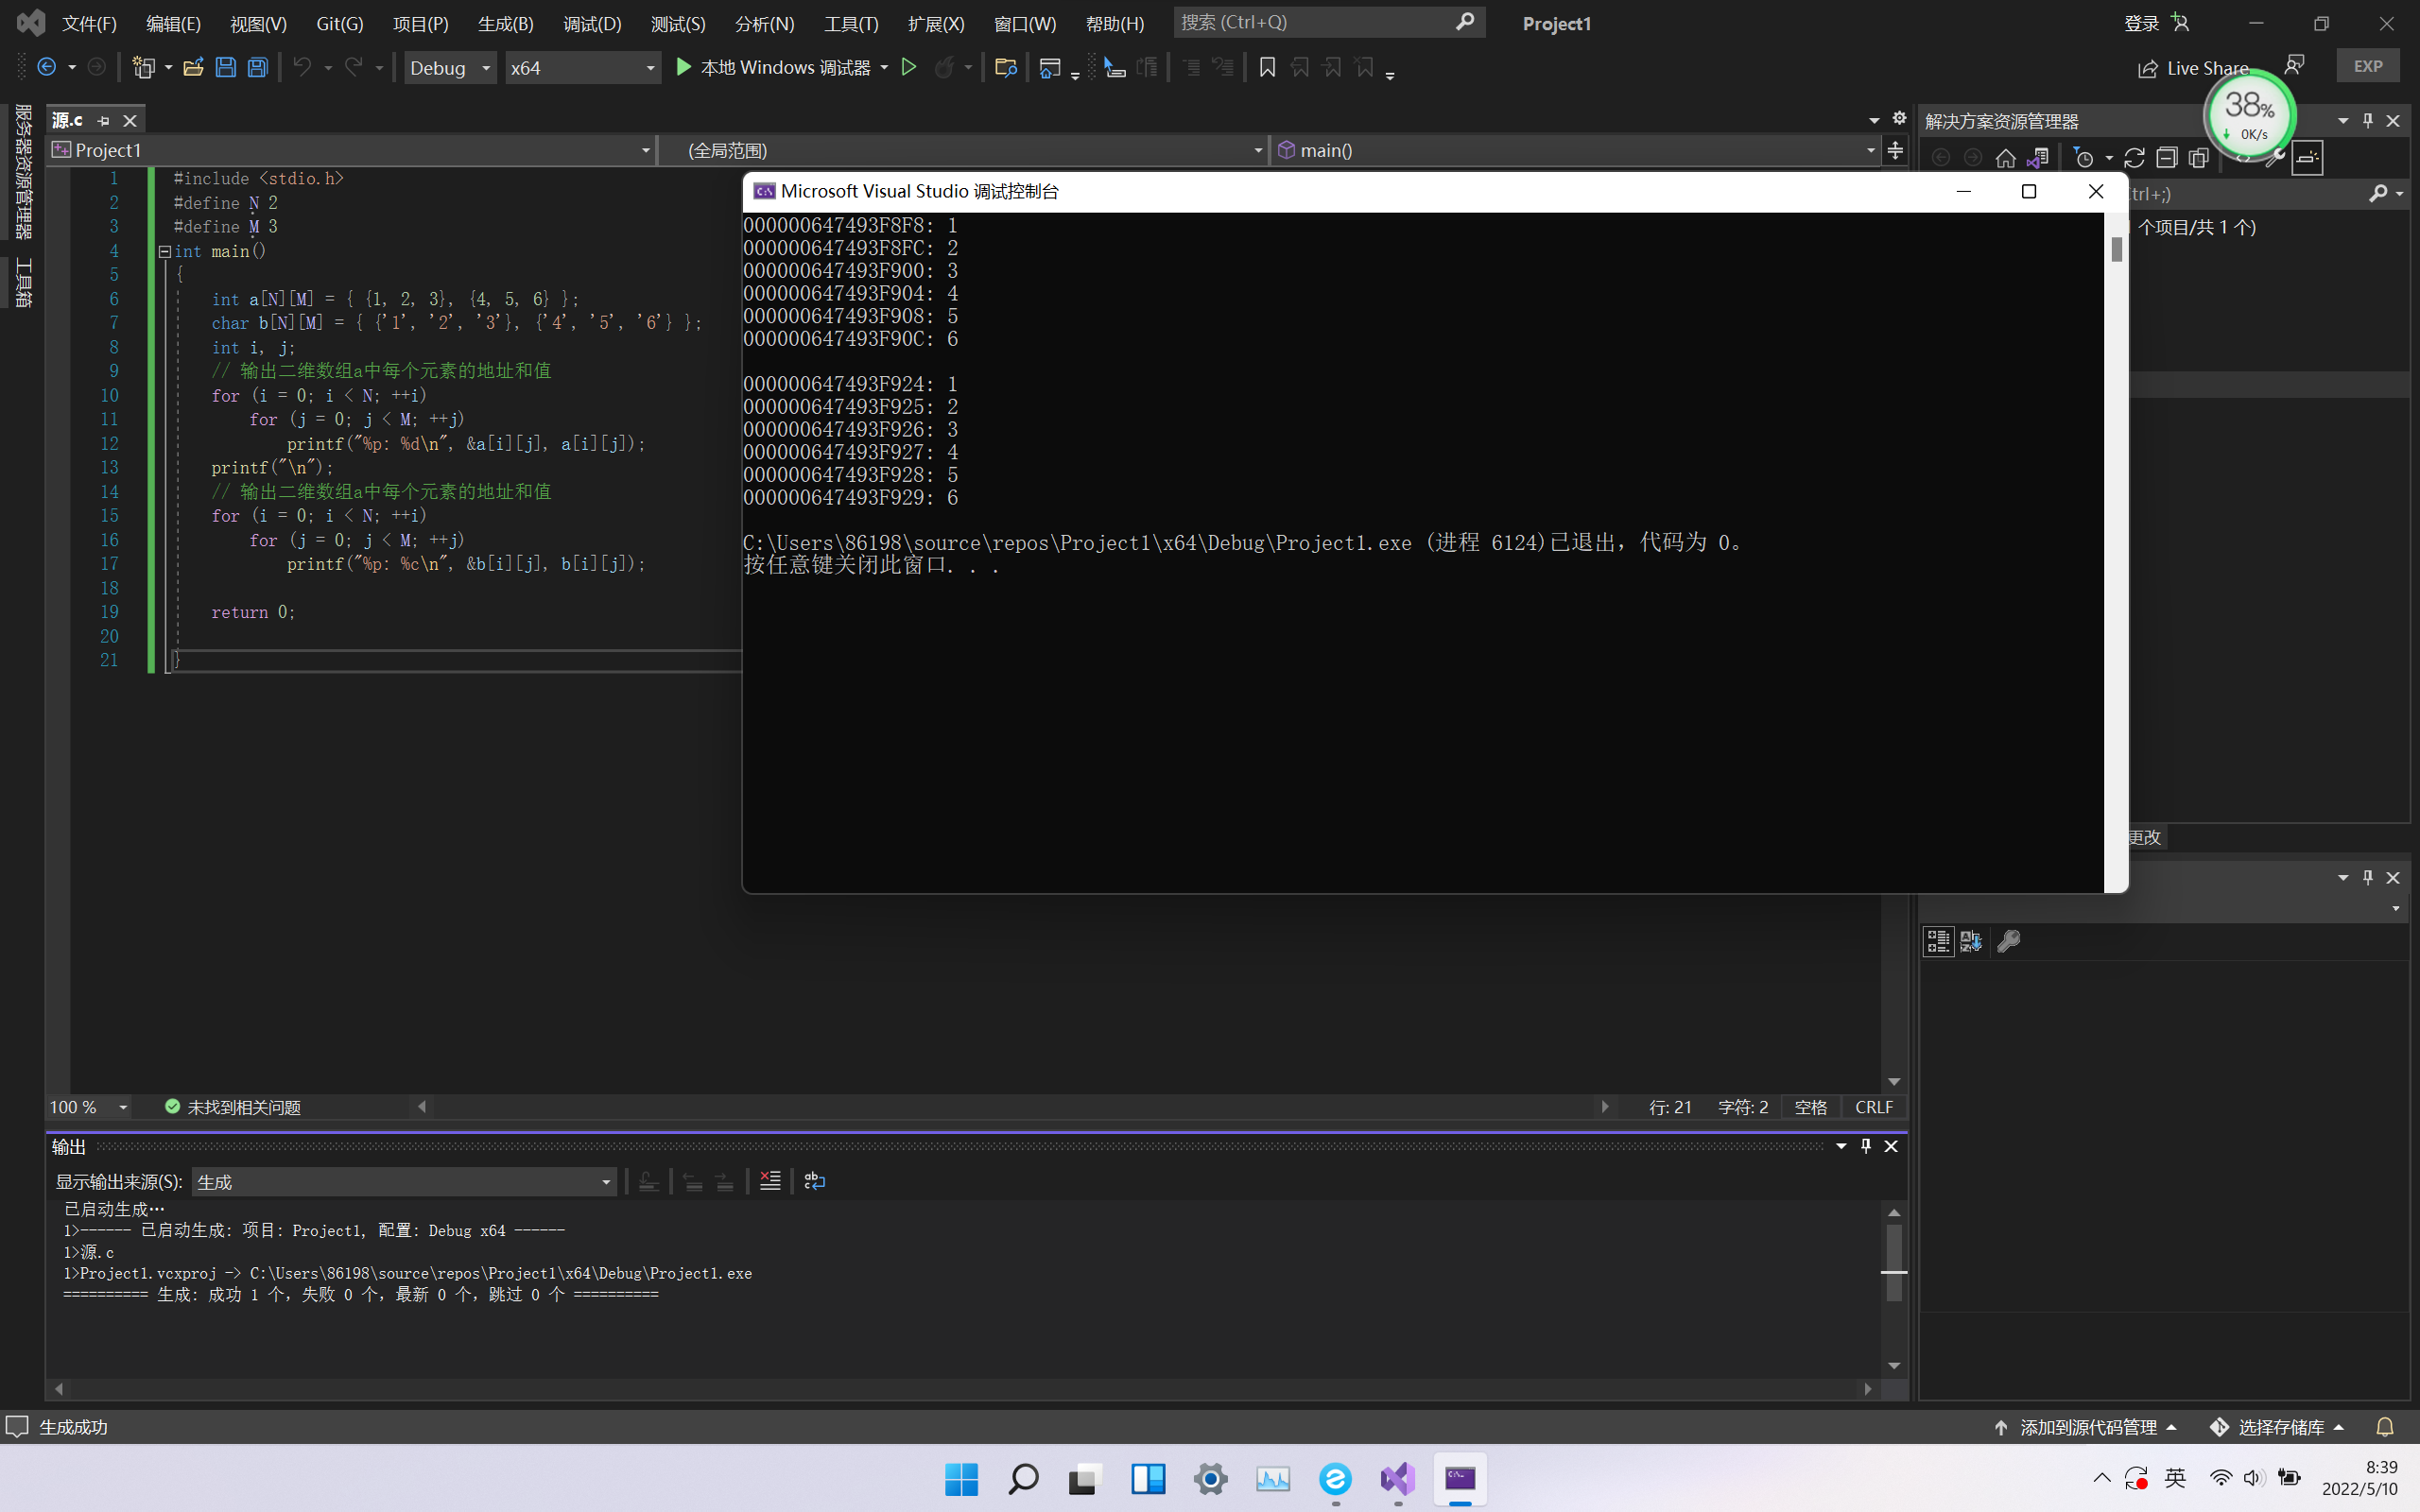Click the Save All toolbar icon
This screenshot has height=1512, width=2420.
pos(258,67)
